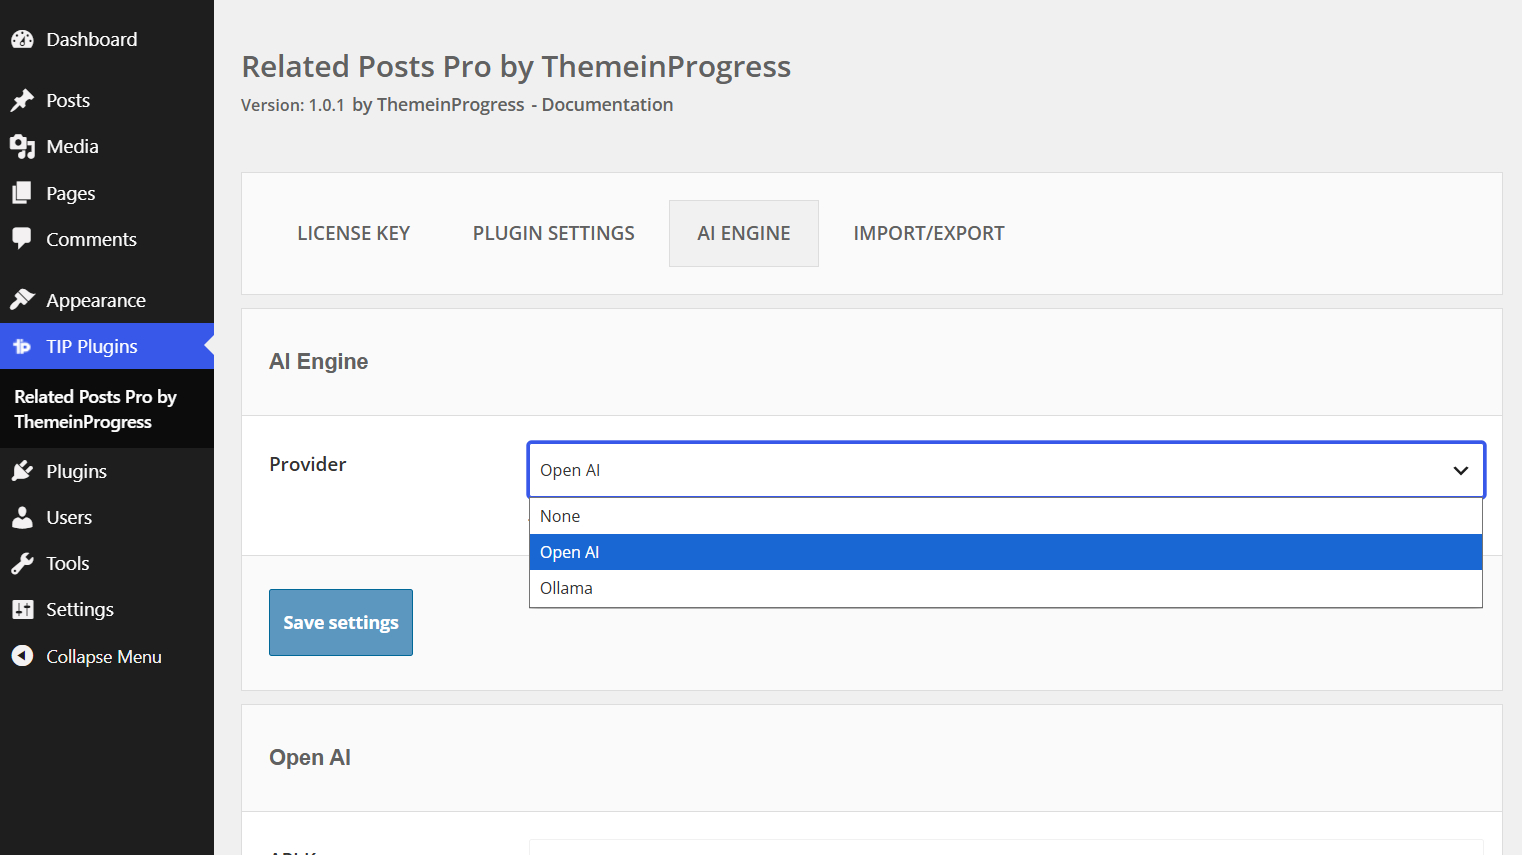Click the Settings sliders icon

click(22, 609)
